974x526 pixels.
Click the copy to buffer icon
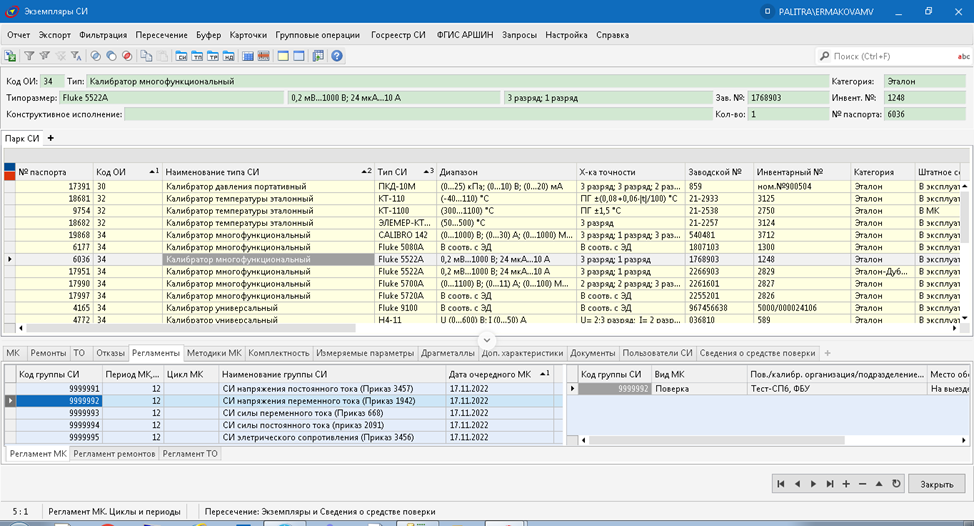point(146,56)
